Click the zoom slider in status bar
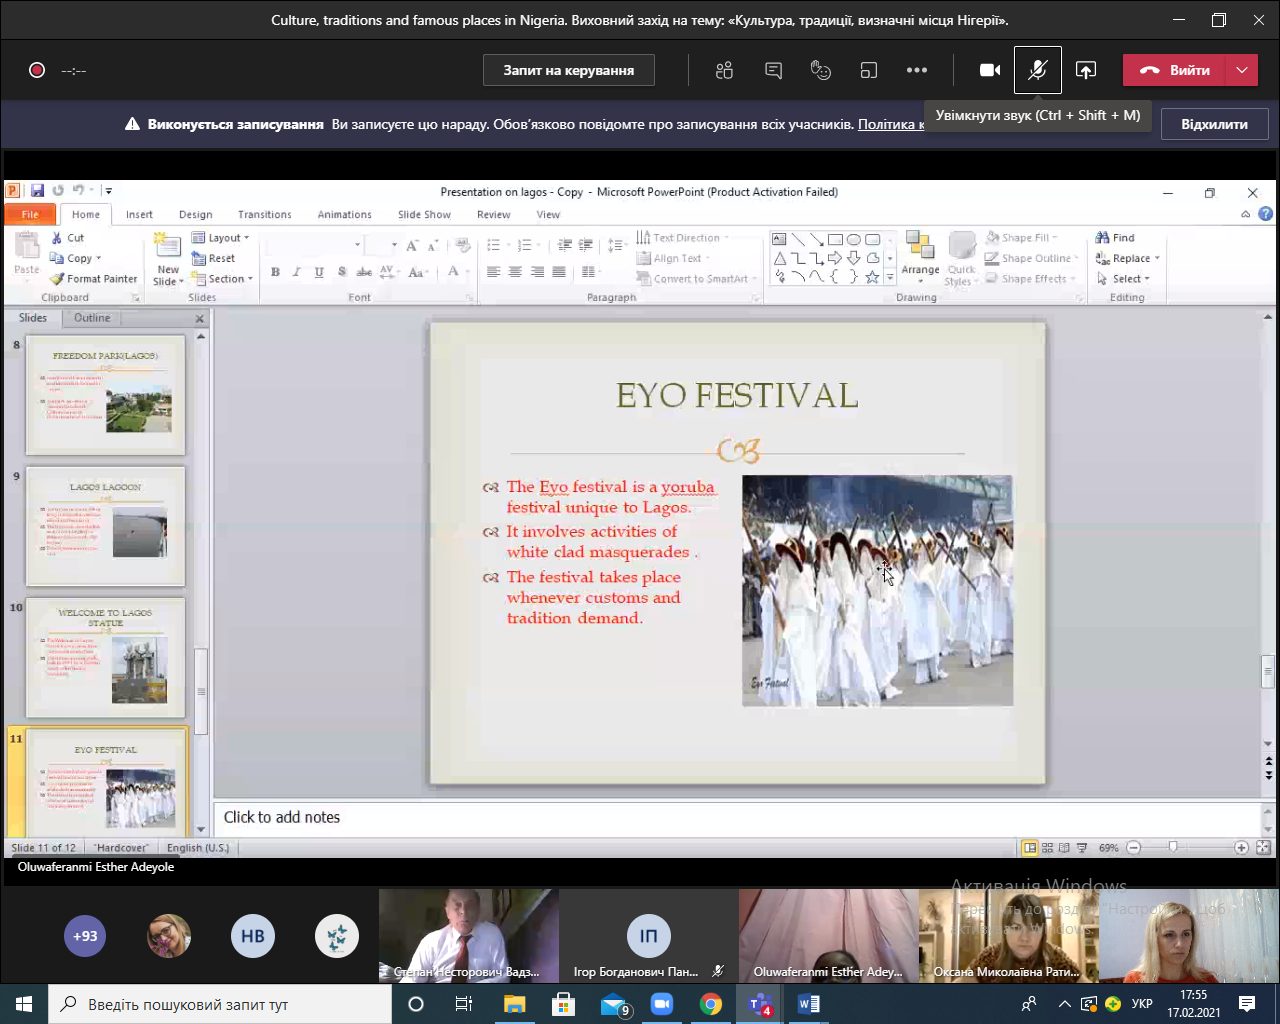 pos(1173,847)
